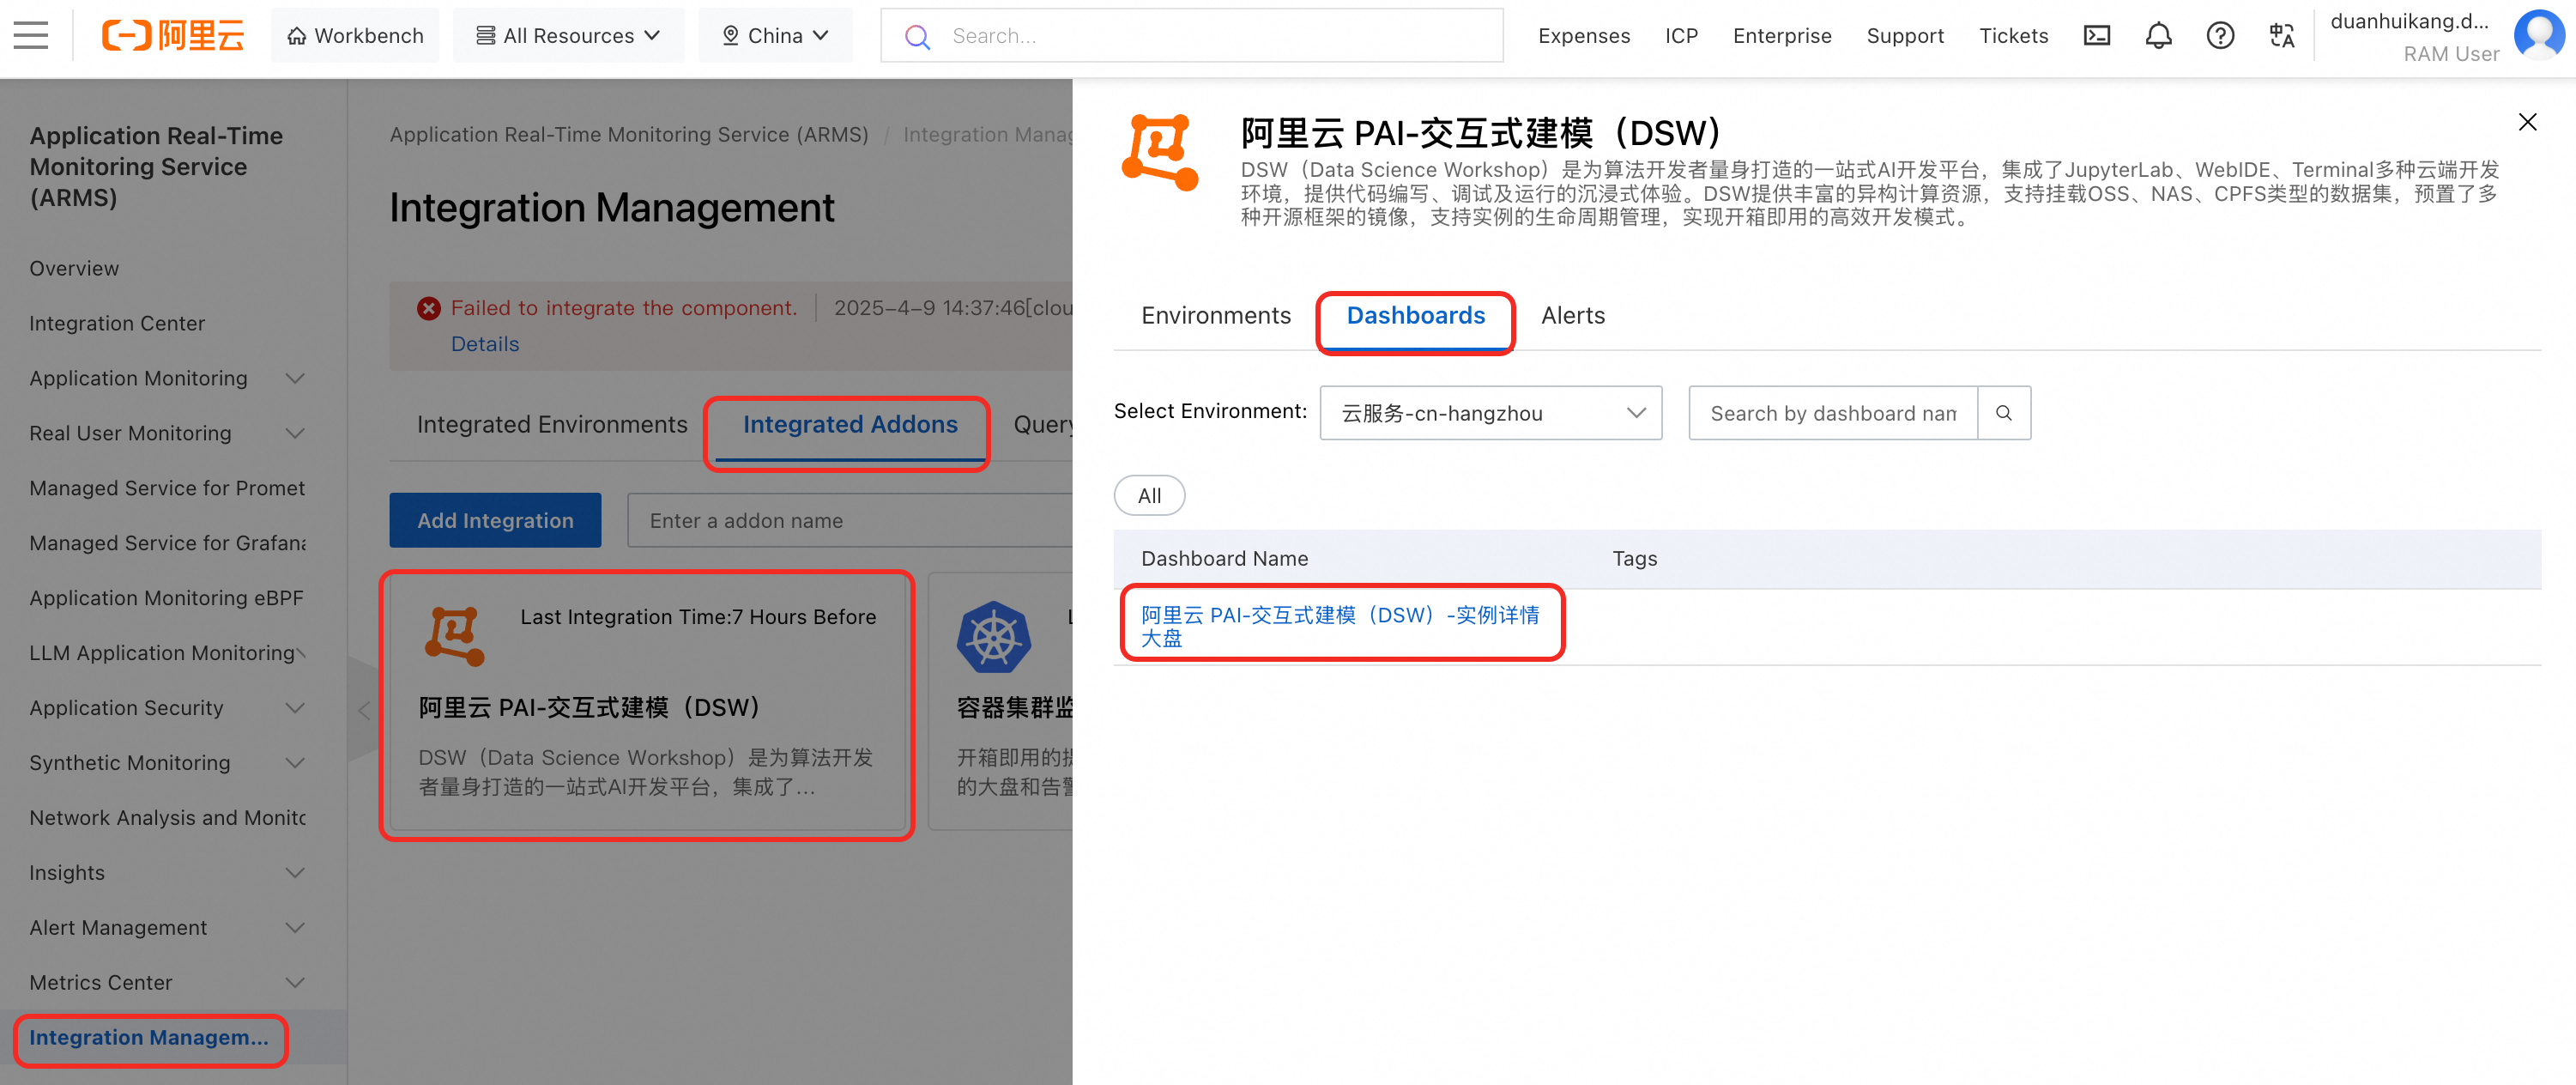Click inside the addon name search field
2576x1085 pixels.
850,520
